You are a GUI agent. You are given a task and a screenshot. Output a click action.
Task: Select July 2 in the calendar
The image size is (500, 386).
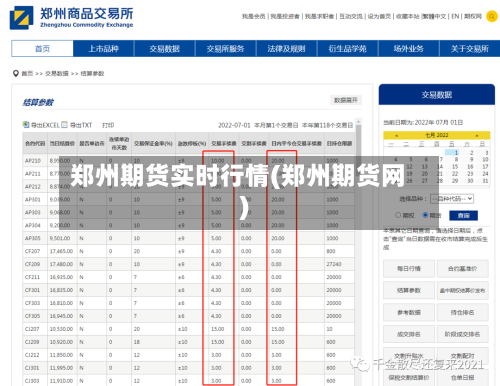click(x=471, y=152)
